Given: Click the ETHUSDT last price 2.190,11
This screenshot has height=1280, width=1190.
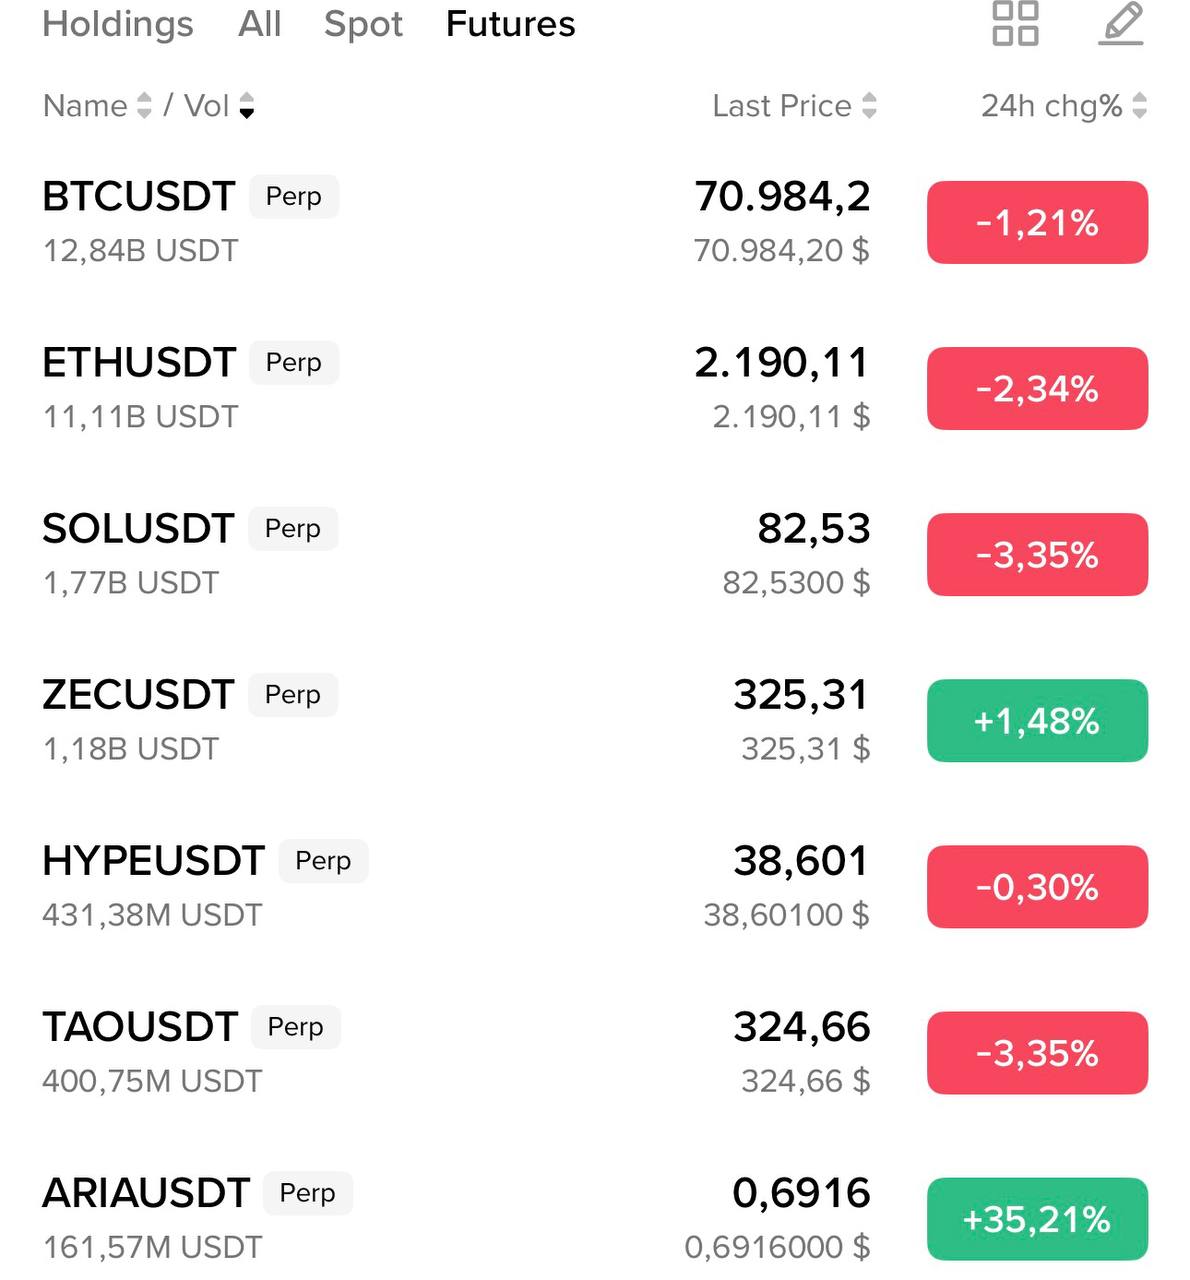Looking at the screenshot, I should [x=782, y=363].
